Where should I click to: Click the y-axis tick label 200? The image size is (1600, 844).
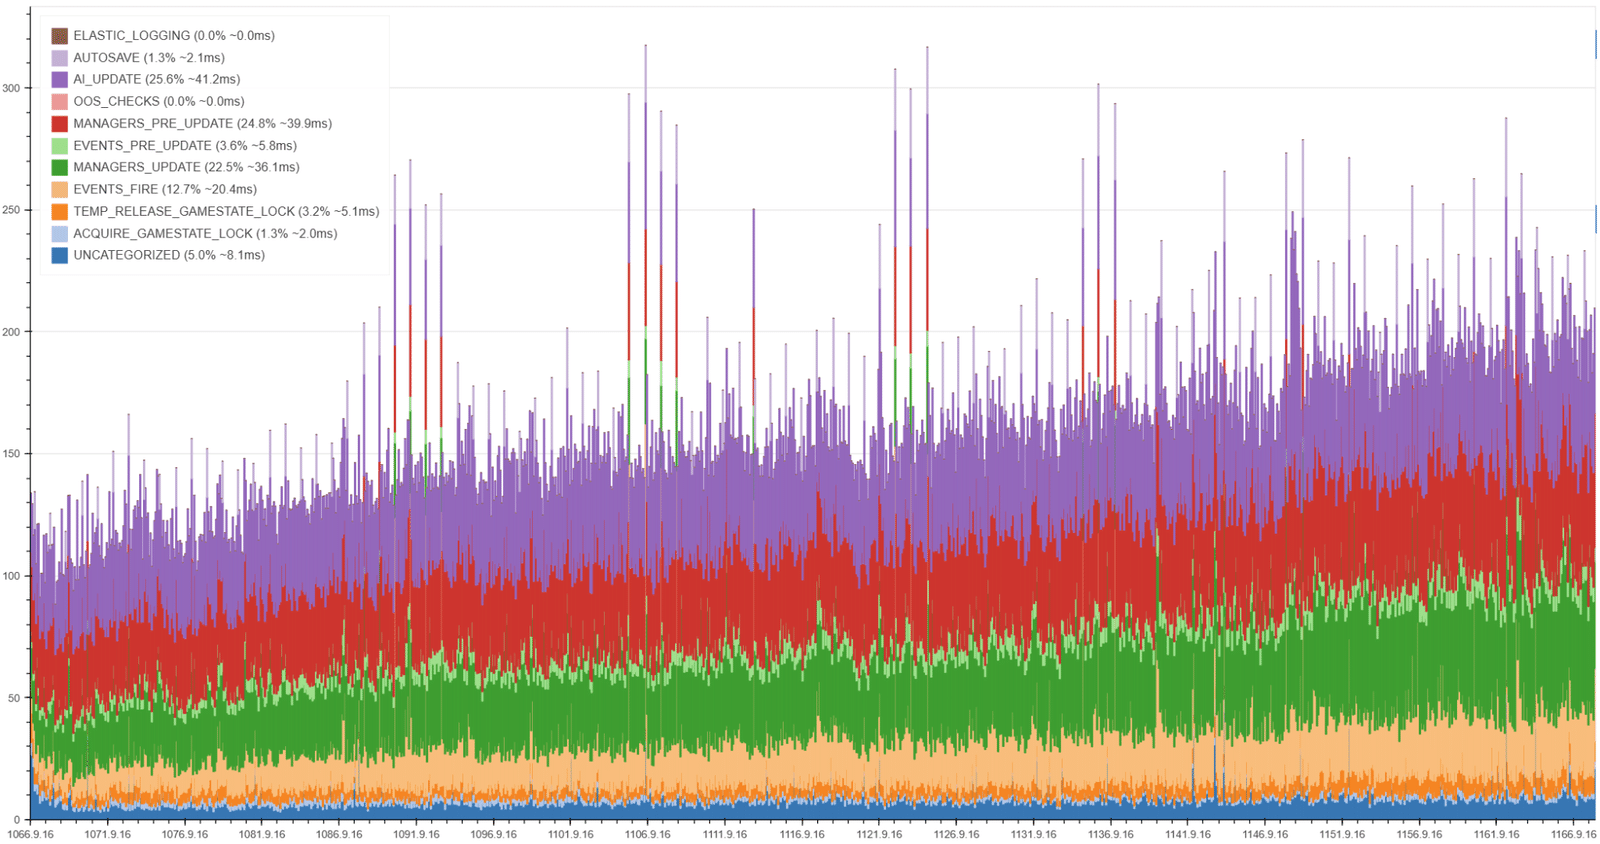(x=11, y=332)
